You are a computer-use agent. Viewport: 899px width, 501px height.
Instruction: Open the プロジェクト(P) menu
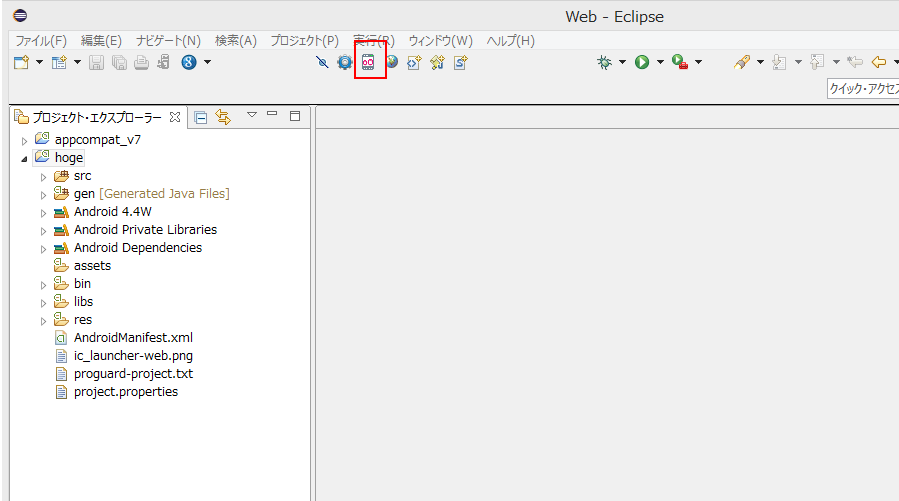(x=304, y=41)
